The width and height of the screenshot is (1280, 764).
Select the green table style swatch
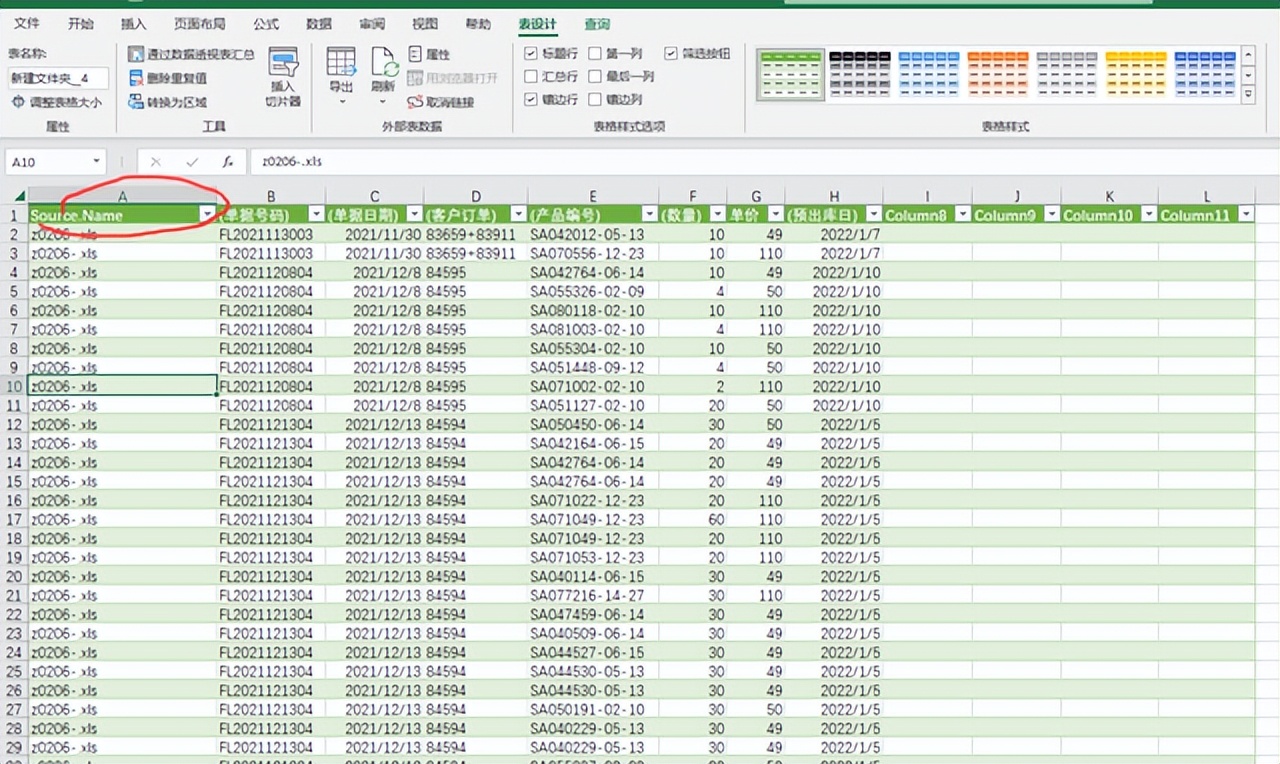[x=791, y=74]
